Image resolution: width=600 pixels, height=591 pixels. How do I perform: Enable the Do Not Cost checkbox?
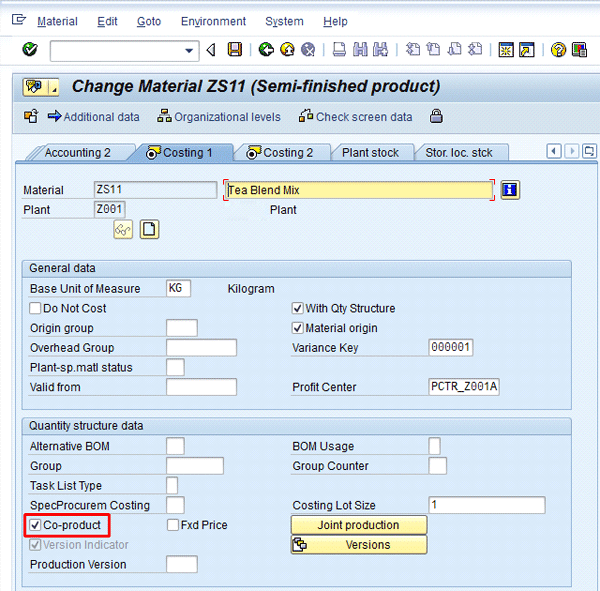click(36, 308)
